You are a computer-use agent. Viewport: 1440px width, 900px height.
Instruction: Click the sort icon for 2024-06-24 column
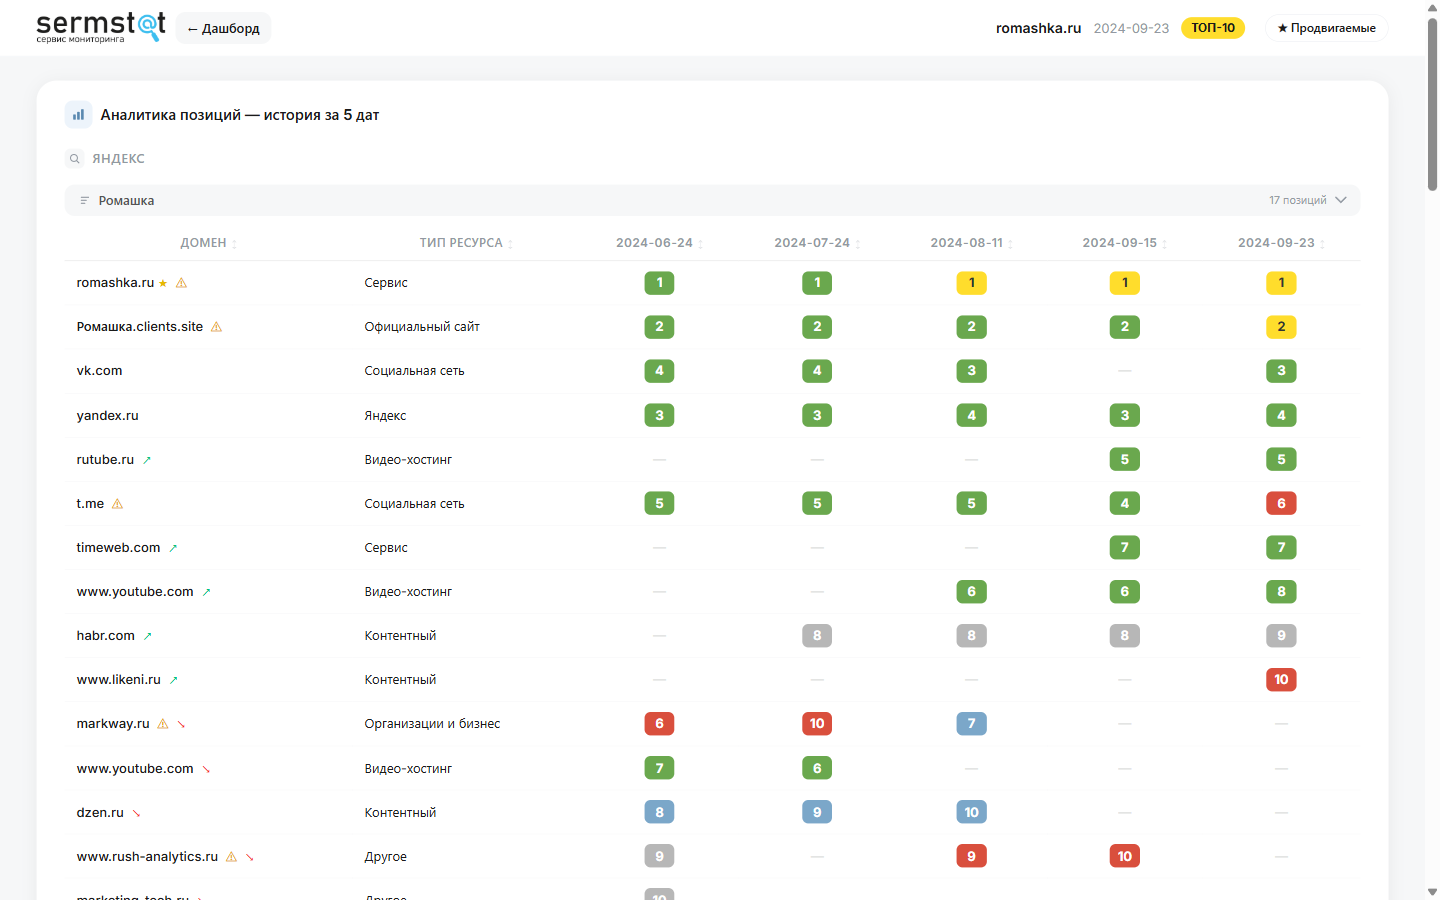point(700,244)
